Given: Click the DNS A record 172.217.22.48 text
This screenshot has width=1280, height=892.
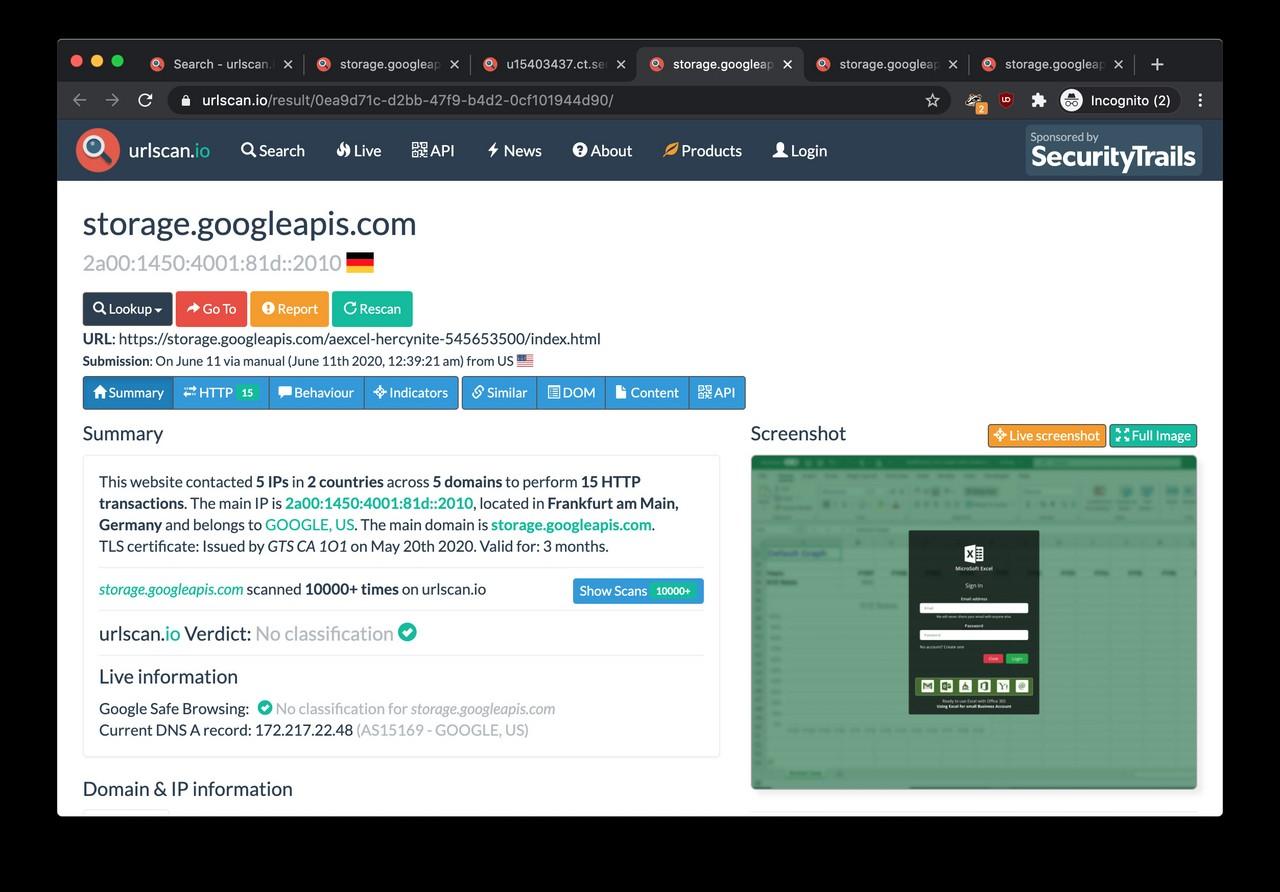Looking at the screenshot, I should [x=304, y=730].
